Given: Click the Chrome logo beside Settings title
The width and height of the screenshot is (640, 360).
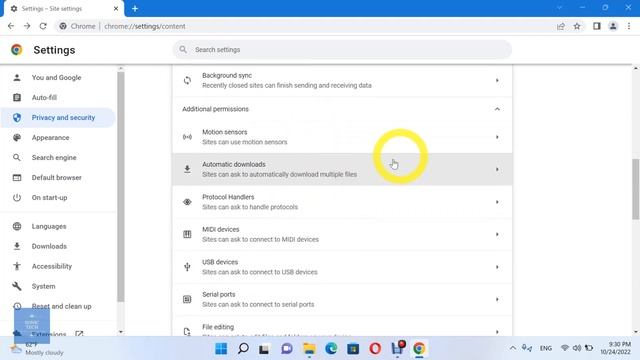Looking at the screenshot, I should pyautogui.click(x=17, y=50).
